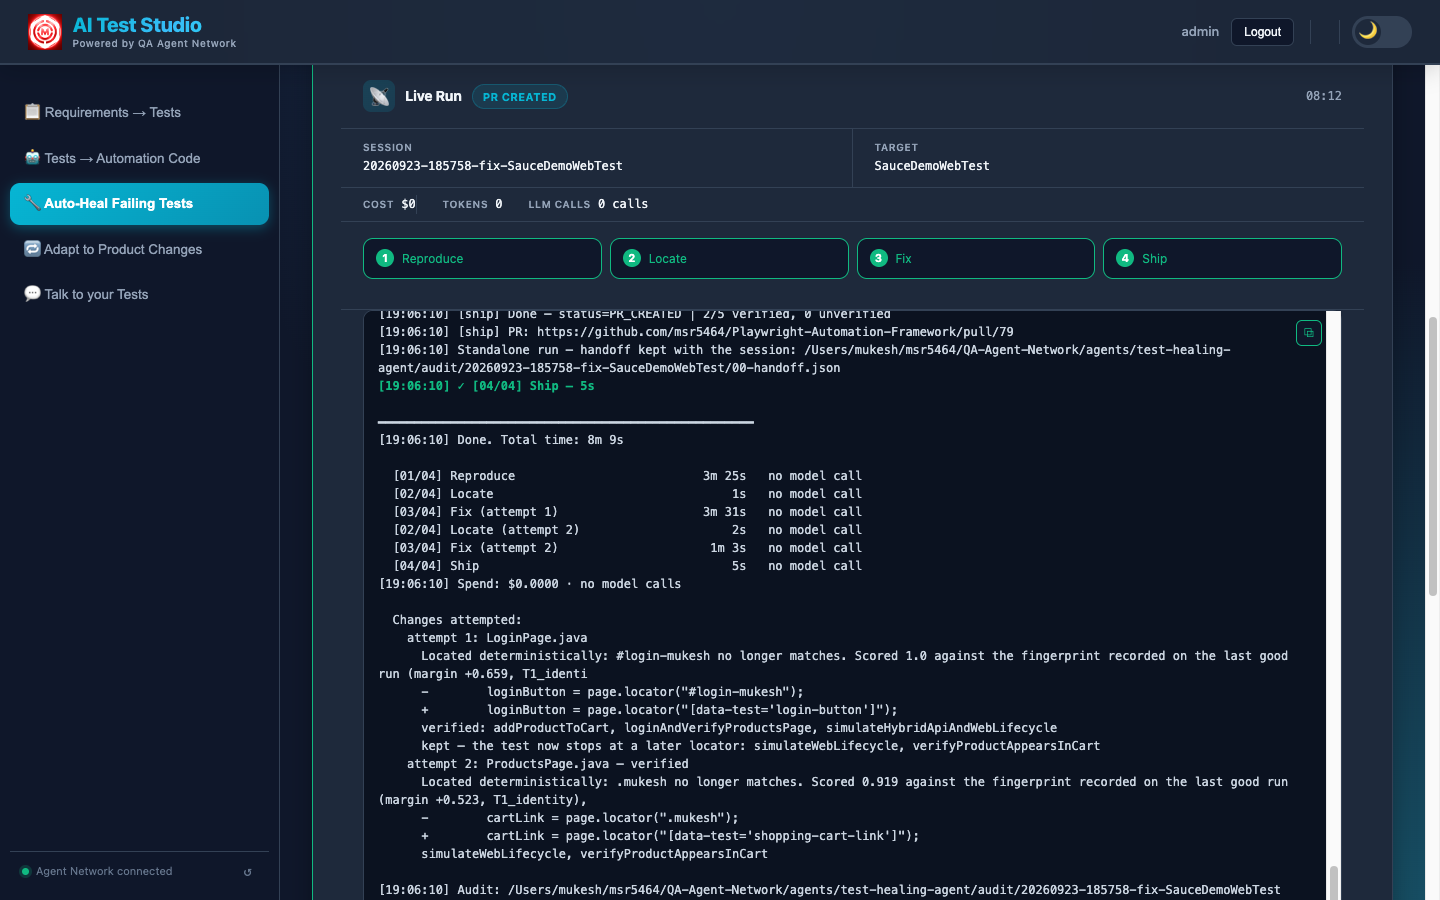Image resolution: width=1440 pixels, height=900 pixels.
Task: Click the sync icon beside Adapt to Product Changes
Action: (32, 249)
